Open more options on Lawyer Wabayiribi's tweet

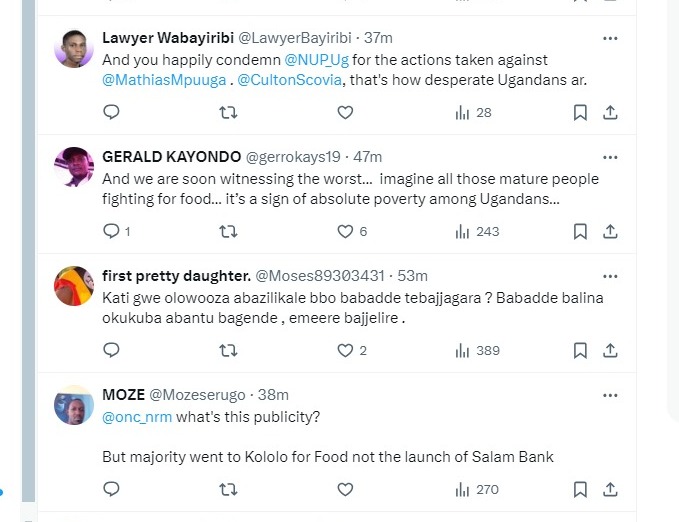pos(610,38)
